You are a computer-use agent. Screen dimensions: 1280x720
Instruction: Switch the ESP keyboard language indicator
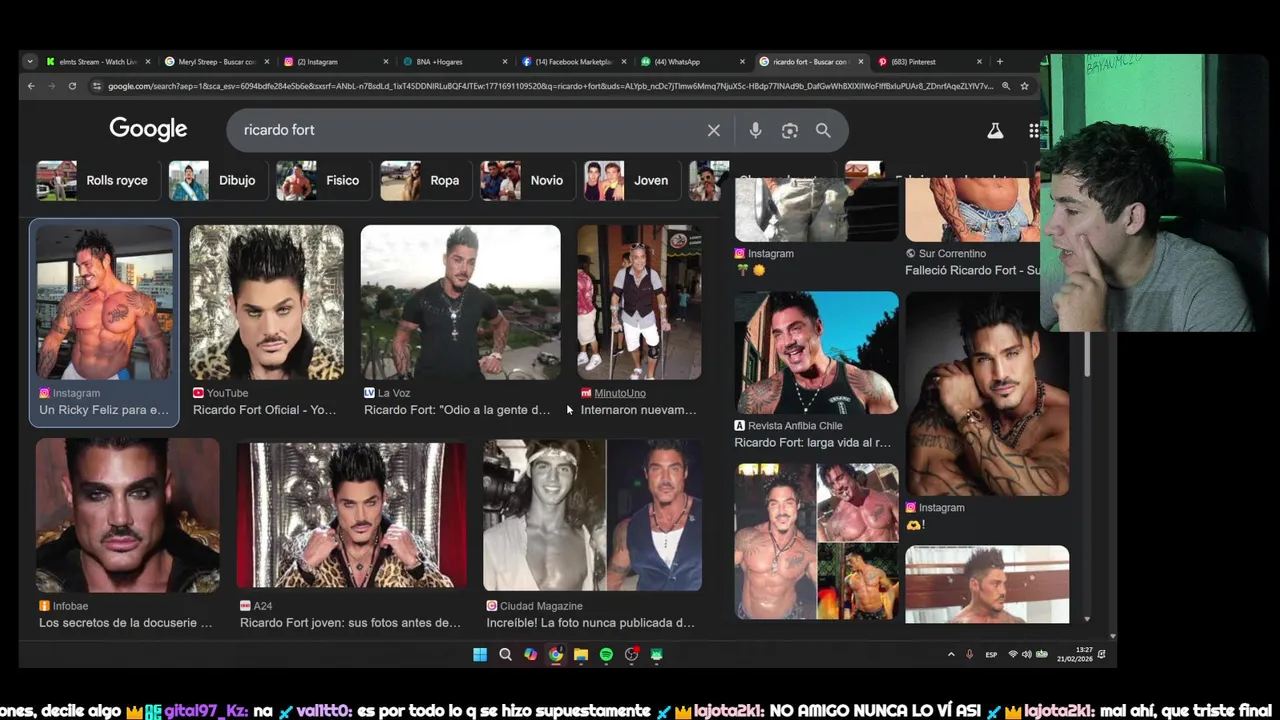tap(991, 655)
